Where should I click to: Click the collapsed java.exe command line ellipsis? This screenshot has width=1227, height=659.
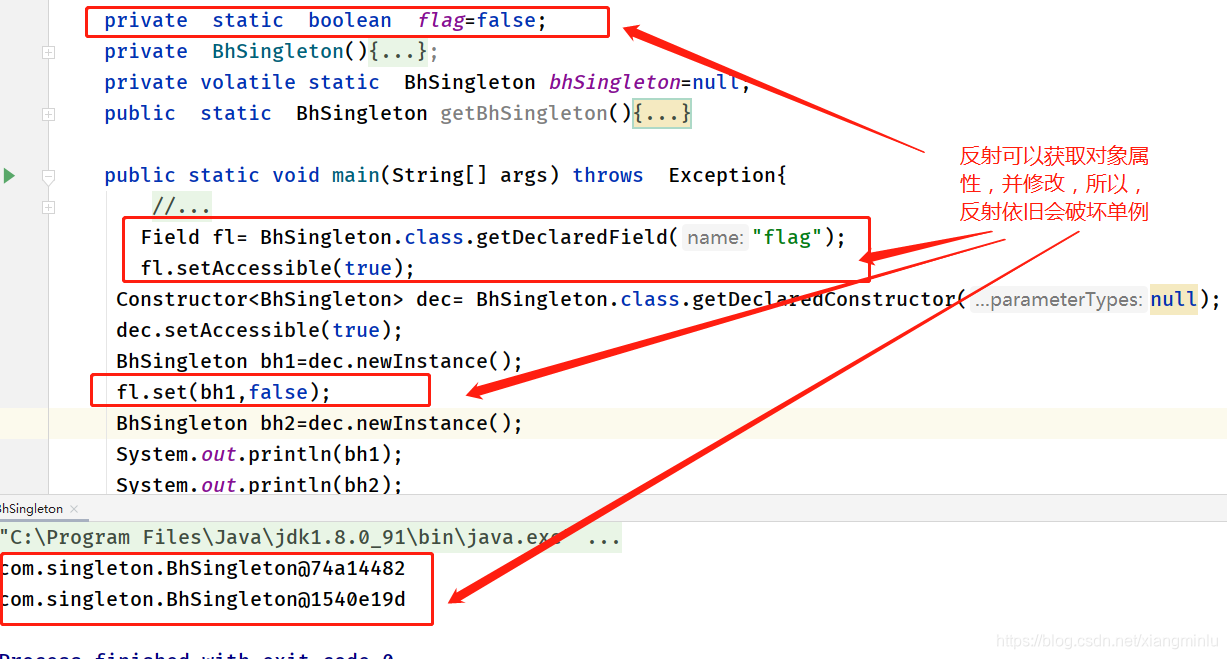coord(603,538)
